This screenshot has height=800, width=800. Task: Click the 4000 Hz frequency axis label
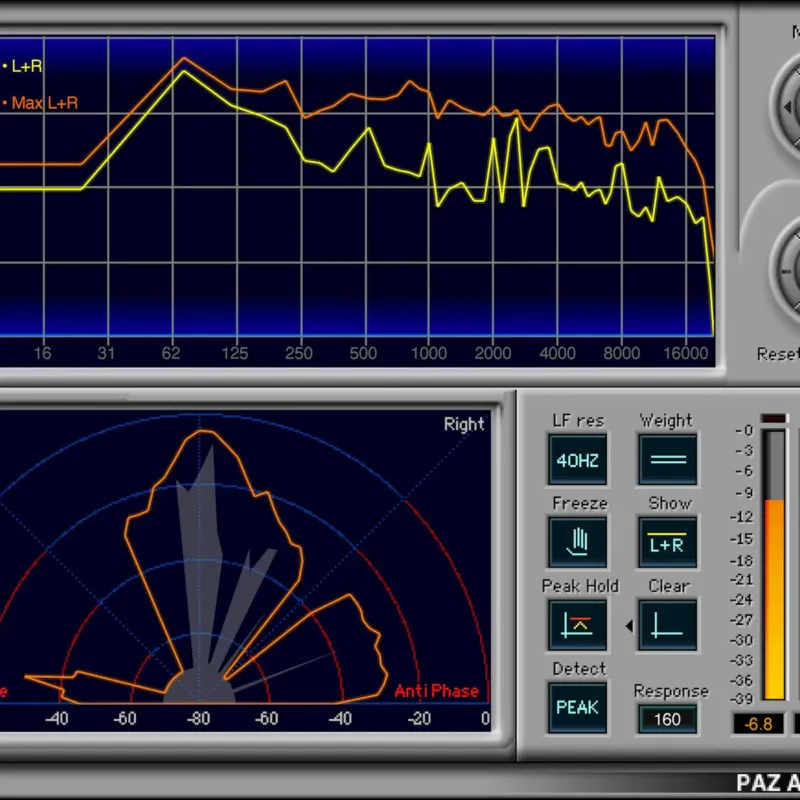(557, 353)
